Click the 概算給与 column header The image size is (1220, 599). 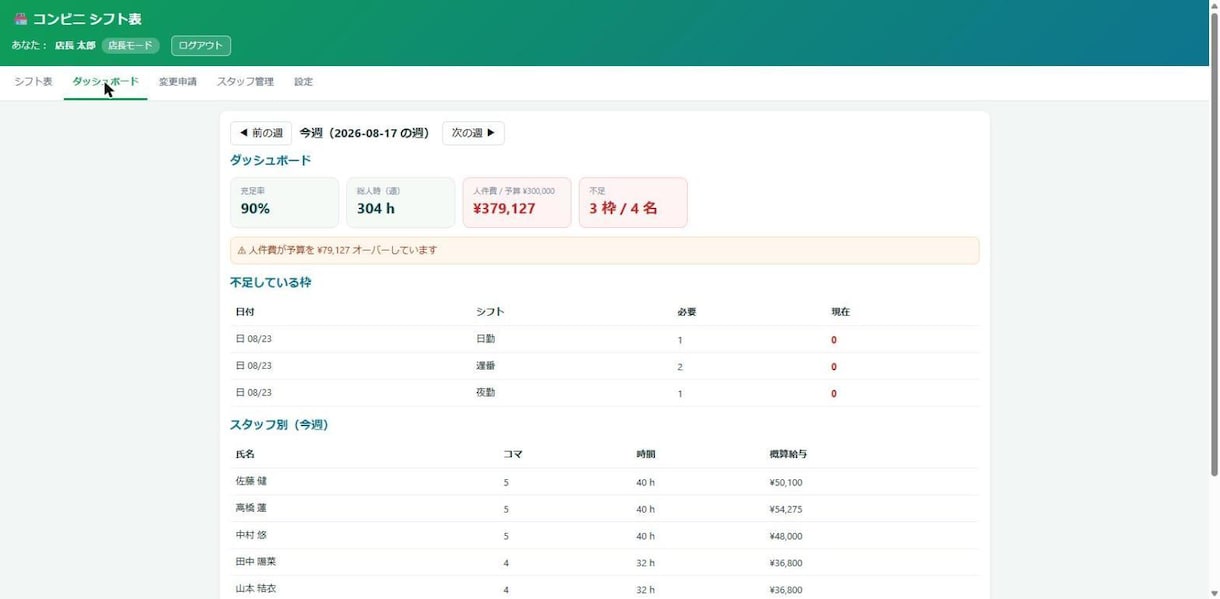point(788,454)
